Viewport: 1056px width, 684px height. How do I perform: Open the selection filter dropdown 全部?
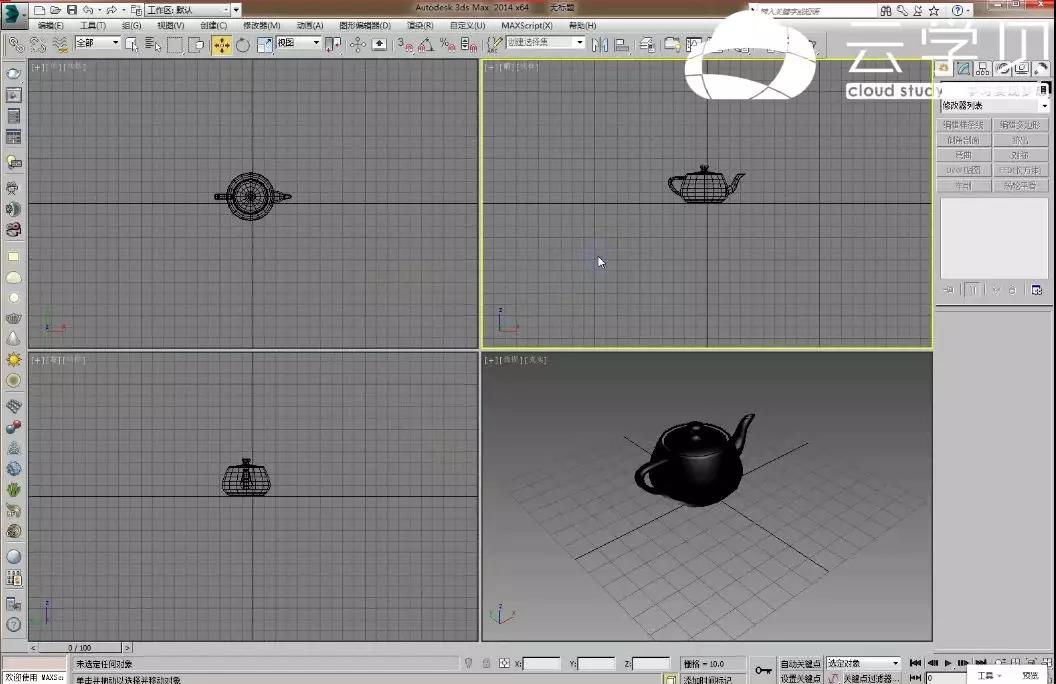[98, 42]
